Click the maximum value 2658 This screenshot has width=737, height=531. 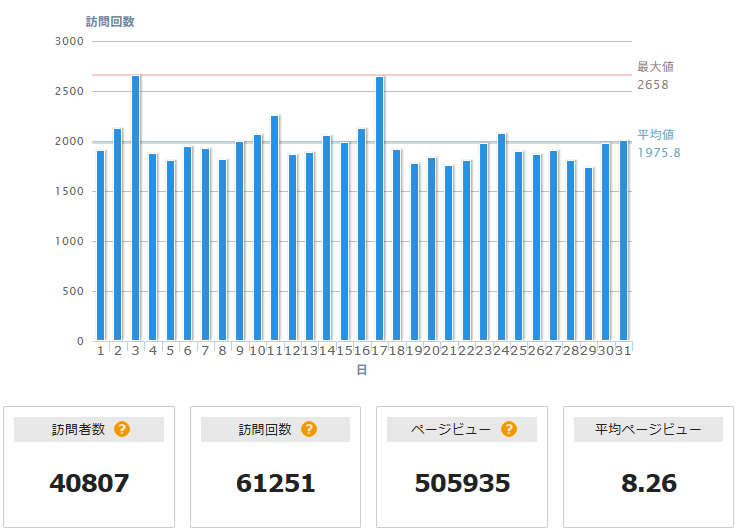[653, 85]
